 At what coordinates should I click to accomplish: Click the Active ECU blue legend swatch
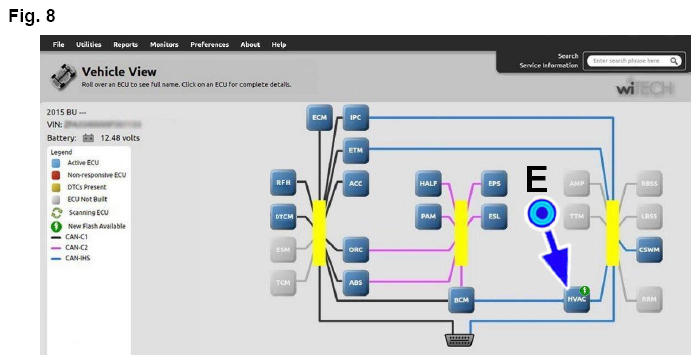(56, 163)
